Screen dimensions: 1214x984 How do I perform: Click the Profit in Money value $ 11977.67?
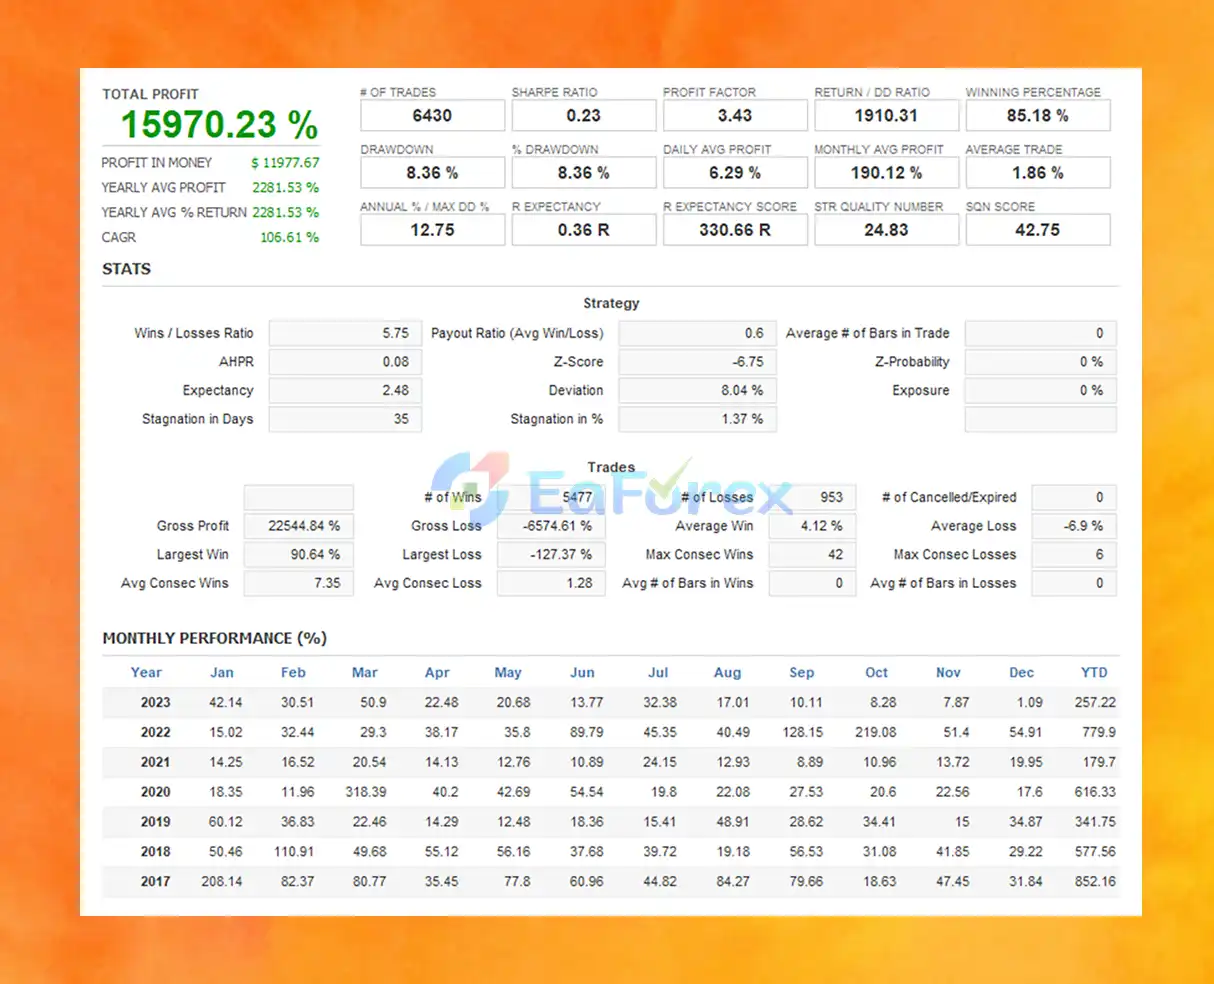tap(285, 162)
